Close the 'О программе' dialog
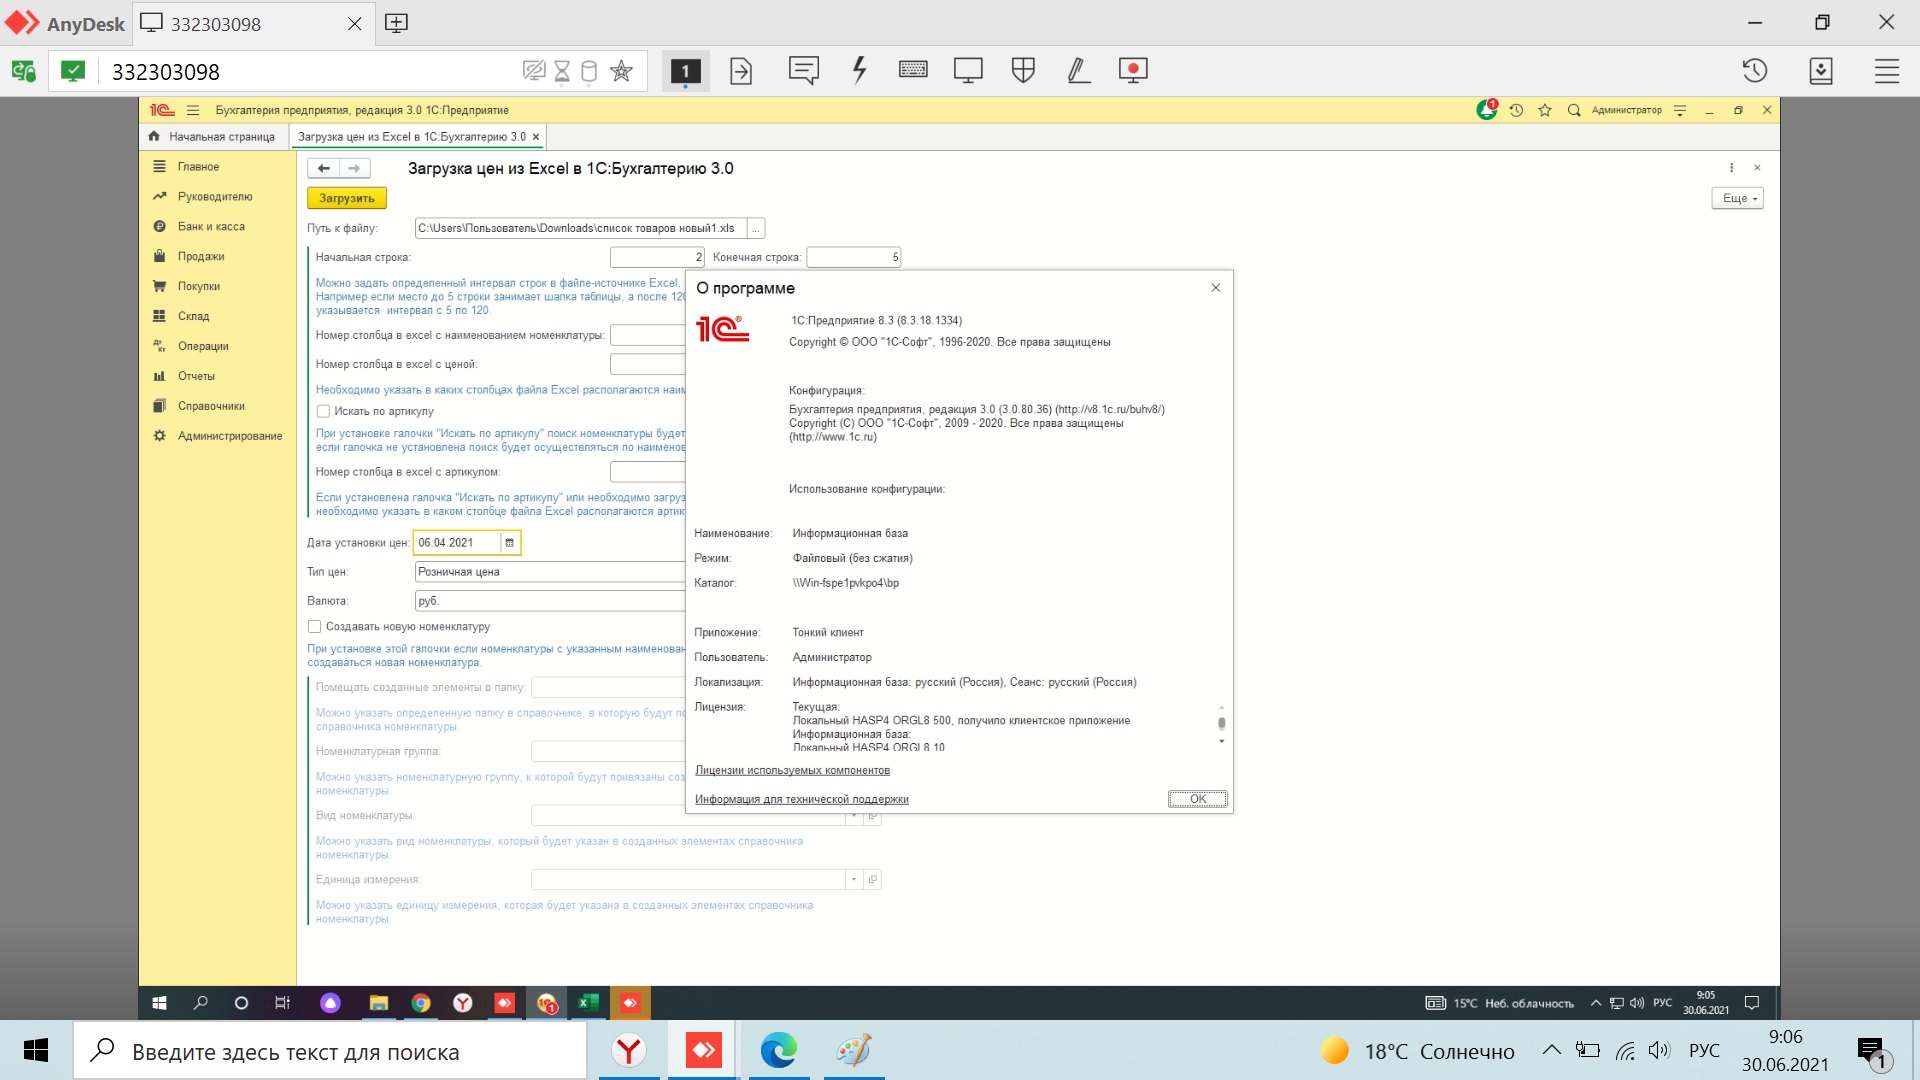Viewport: 1920px width, 1080px height. click(1216, 288)
